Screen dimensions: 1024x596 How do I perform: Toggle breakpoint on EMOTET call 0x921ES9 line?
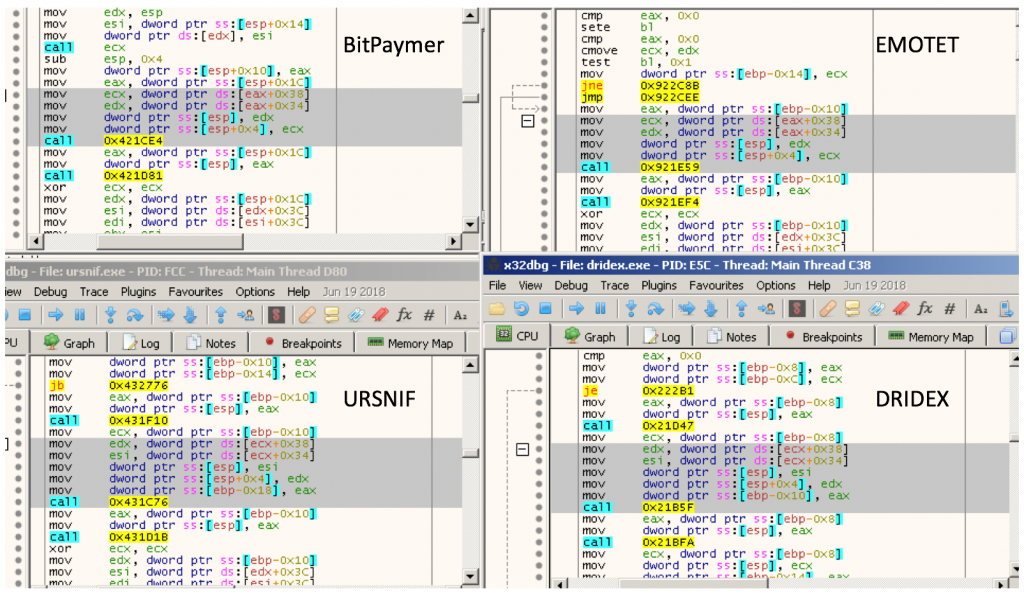[544, 167]
